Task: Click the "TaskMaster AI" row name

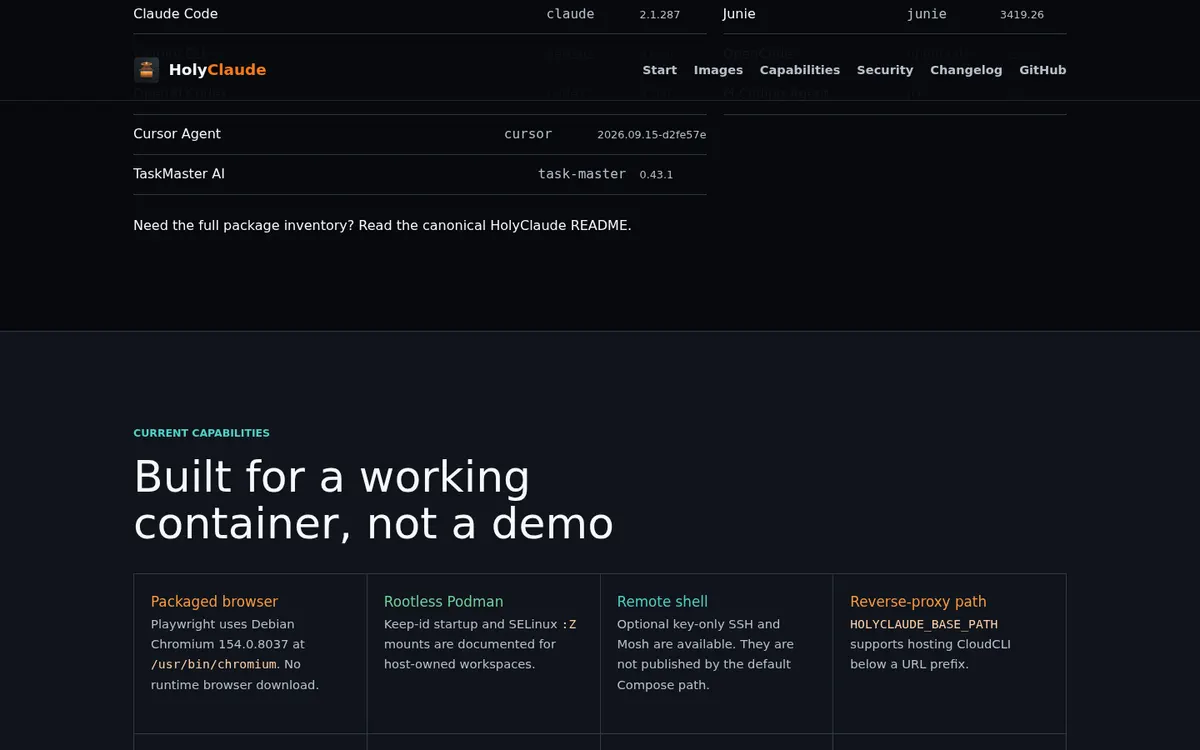Action: click(179, 174)
